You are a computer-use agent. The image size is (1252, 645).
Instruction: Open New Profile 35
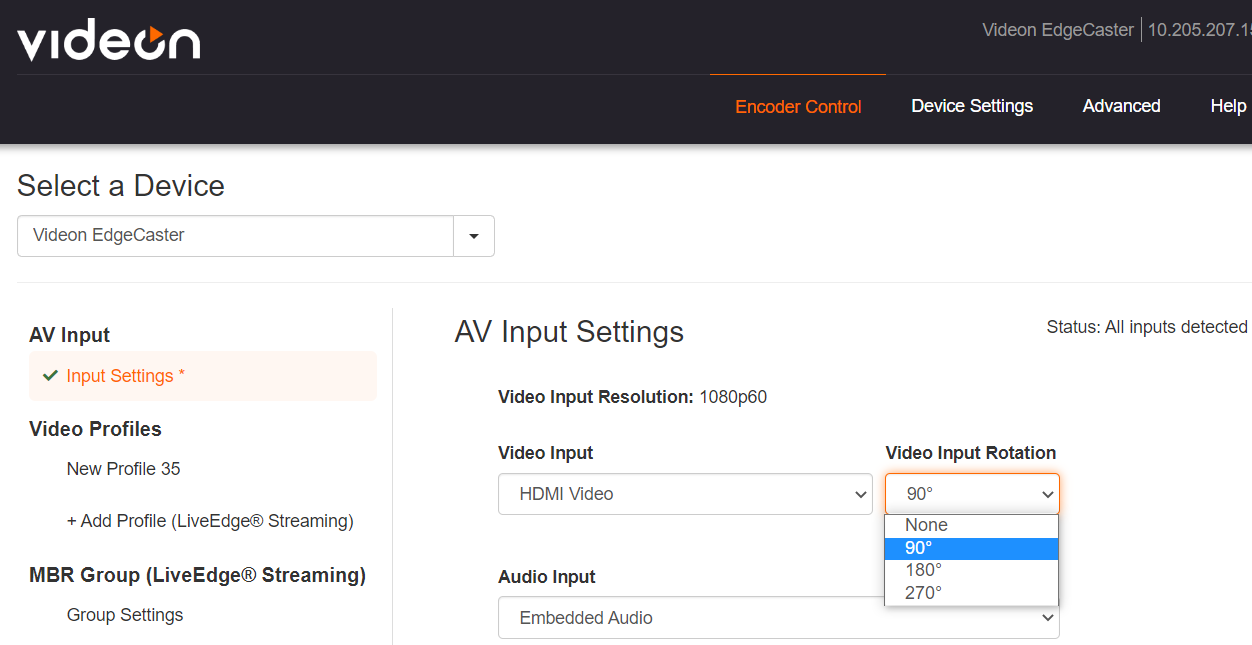[x=124, y=469]
